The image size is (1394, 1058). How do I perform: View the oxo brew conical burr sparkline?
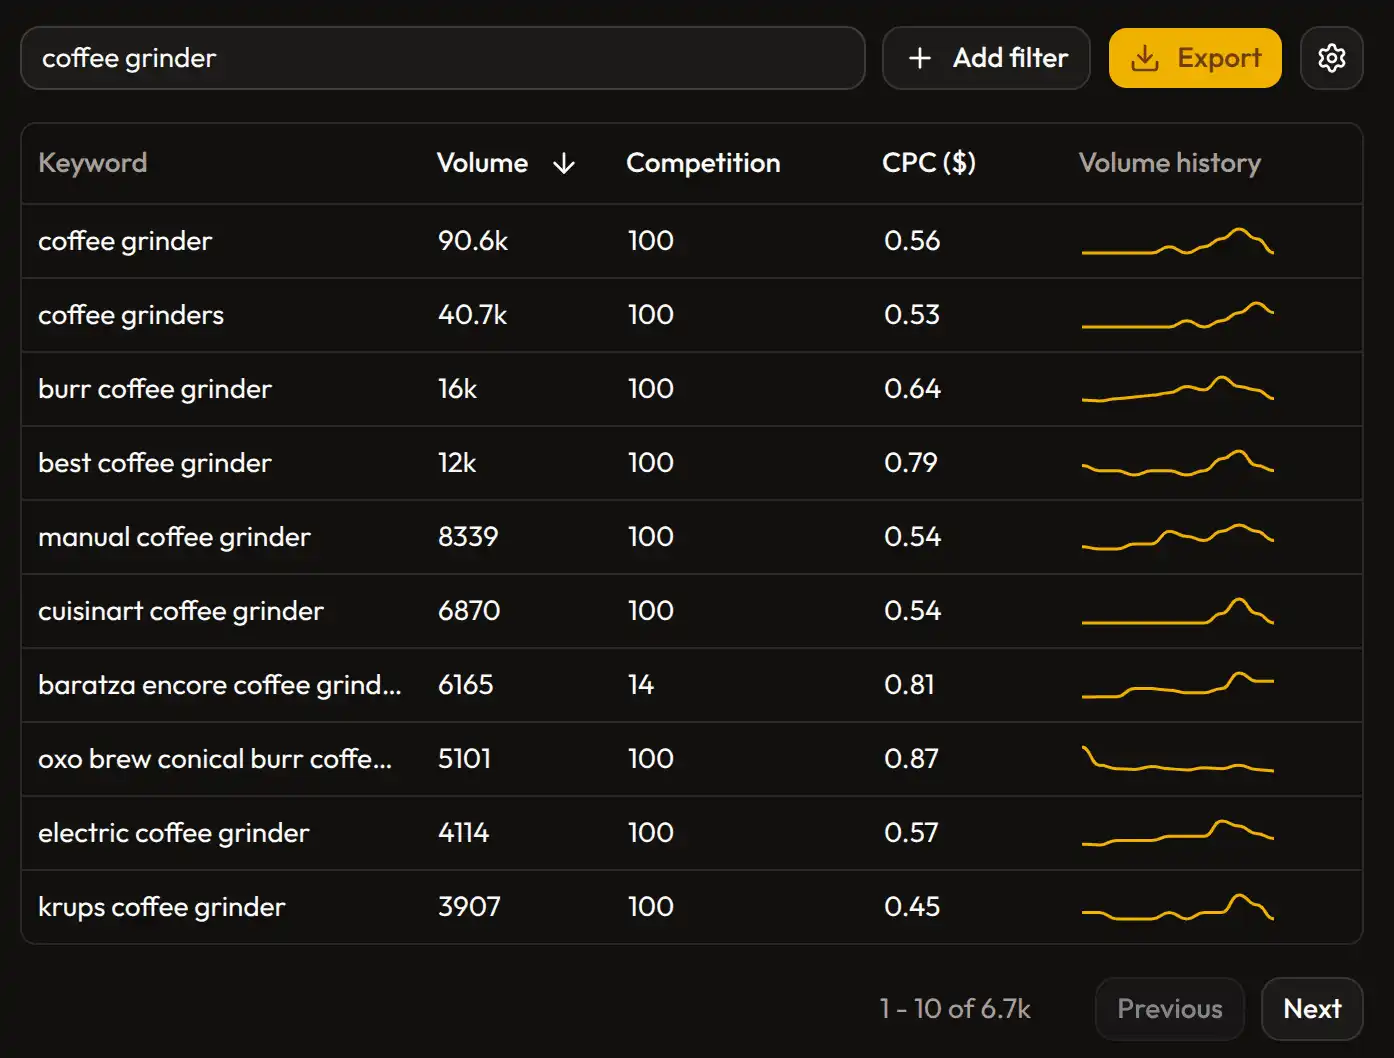click(1177, 760)
